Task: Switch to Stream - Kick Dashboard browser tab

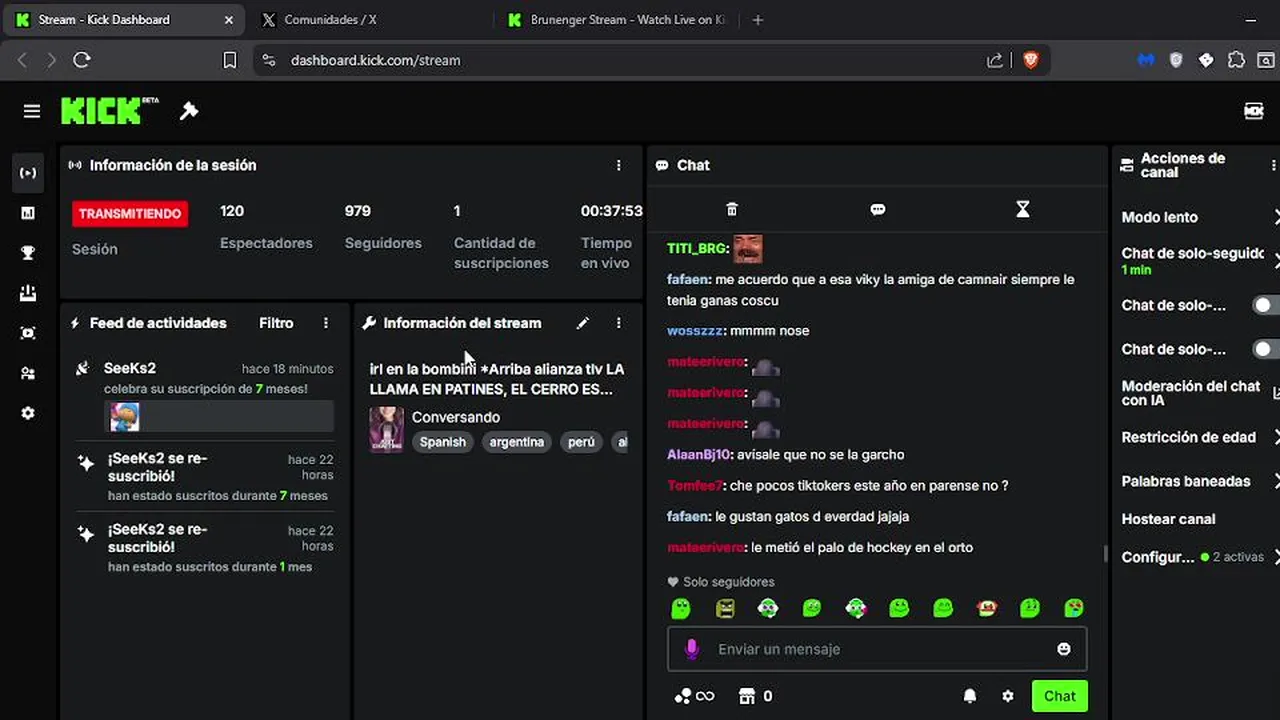Action: click(x=124, y=20)
